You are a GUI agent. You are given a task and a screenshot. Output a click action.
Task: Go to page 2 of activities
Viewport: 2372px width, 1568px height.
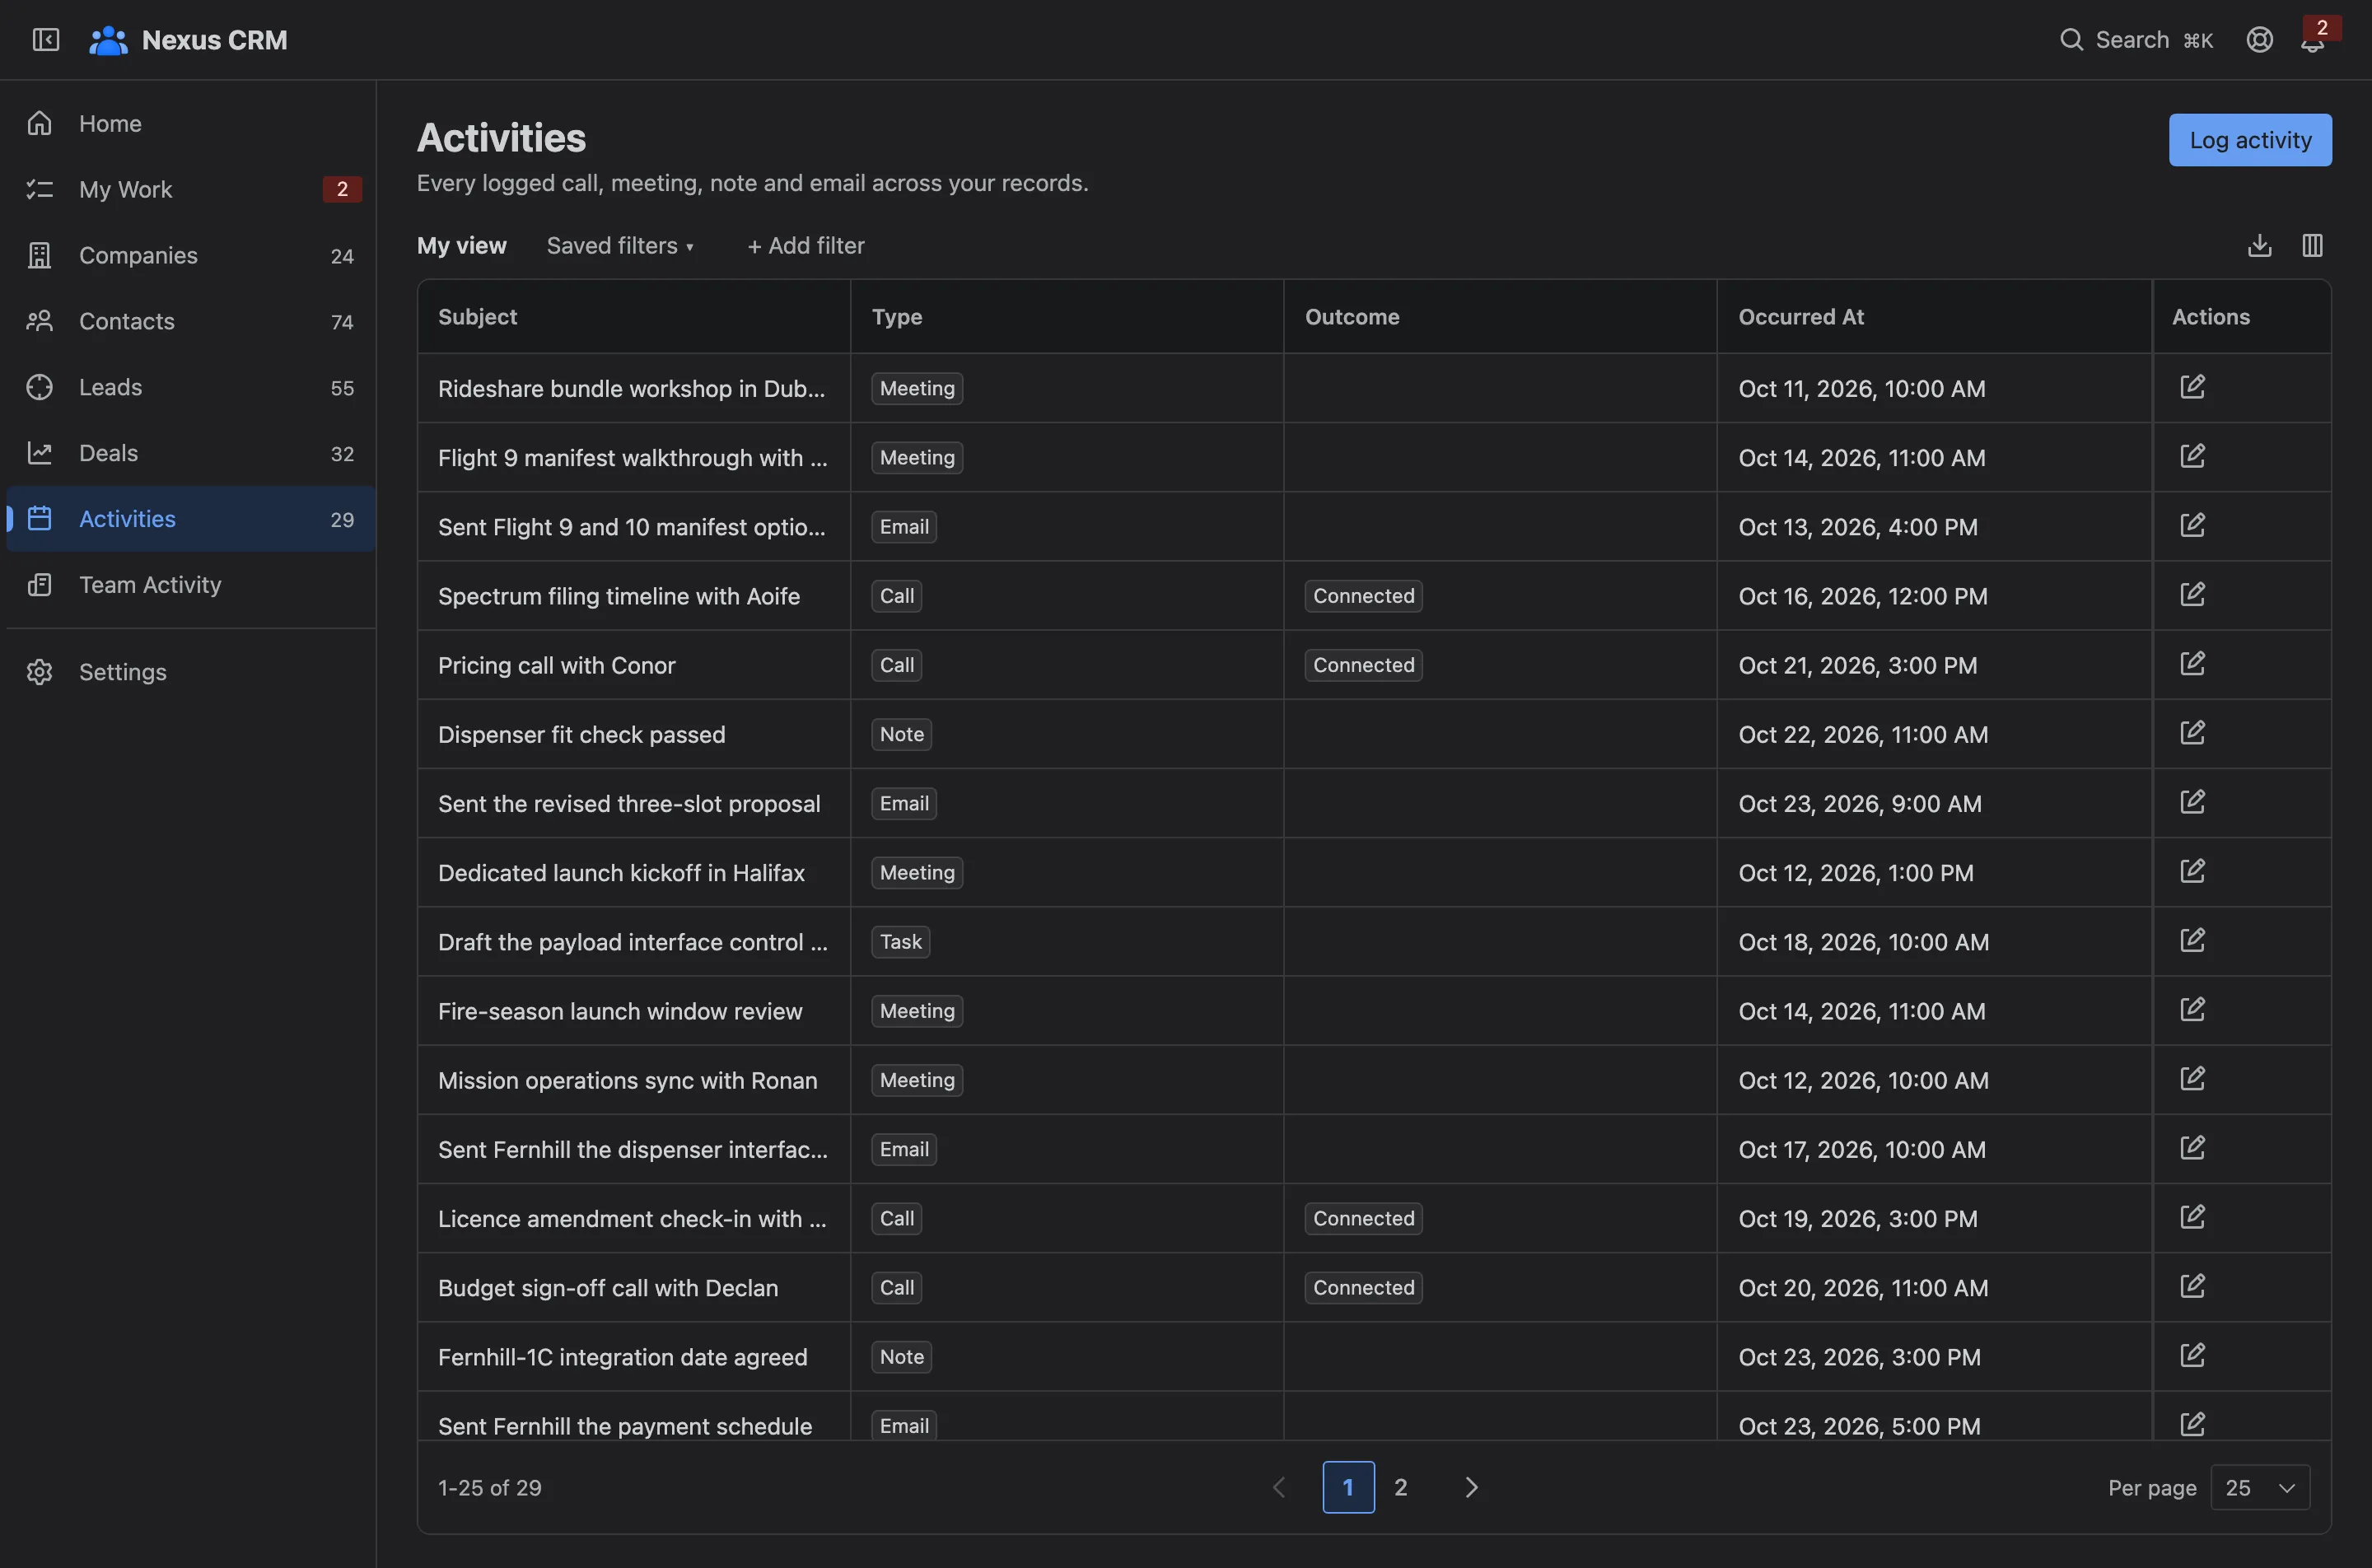tap(1400, 1487)
